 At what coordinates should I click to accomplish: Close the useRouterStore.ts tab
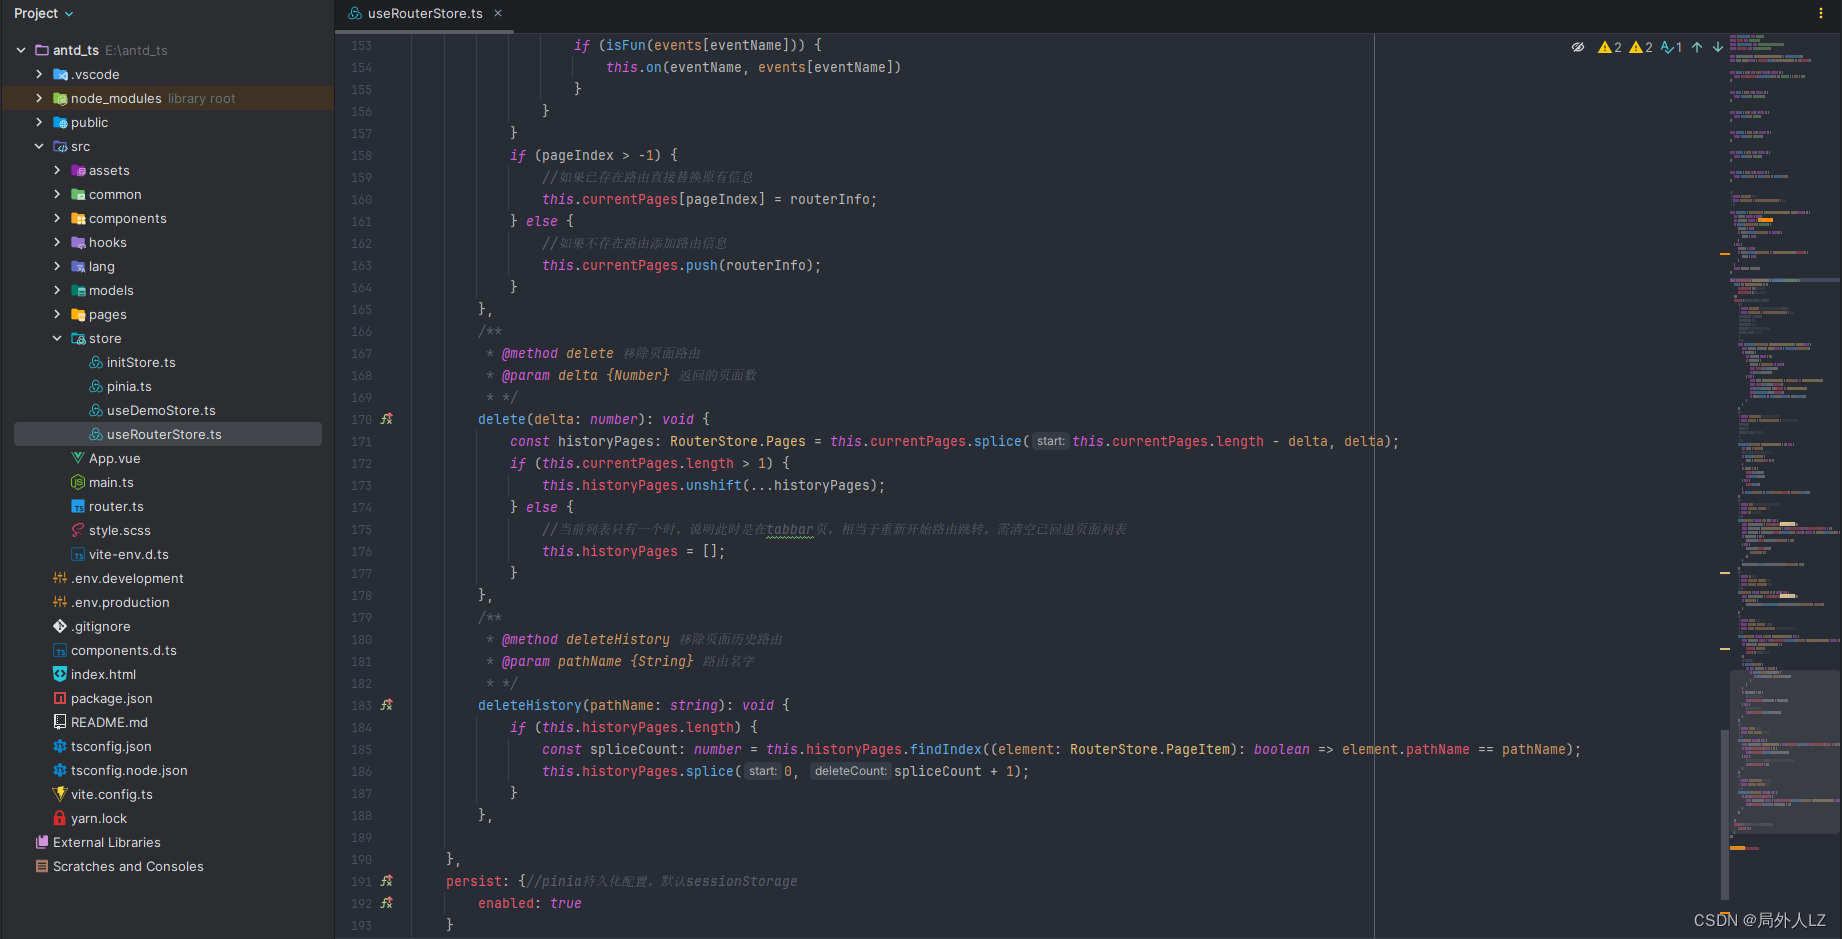(x=498, y=13)
